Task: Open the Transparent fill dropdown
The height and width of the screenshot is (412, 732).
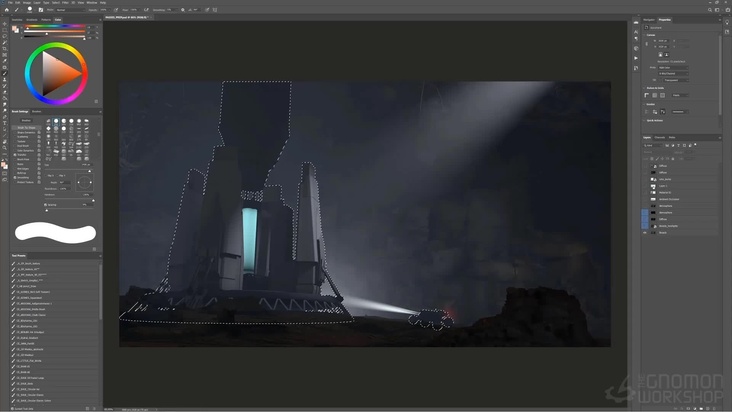Action: tap(676, 80)
